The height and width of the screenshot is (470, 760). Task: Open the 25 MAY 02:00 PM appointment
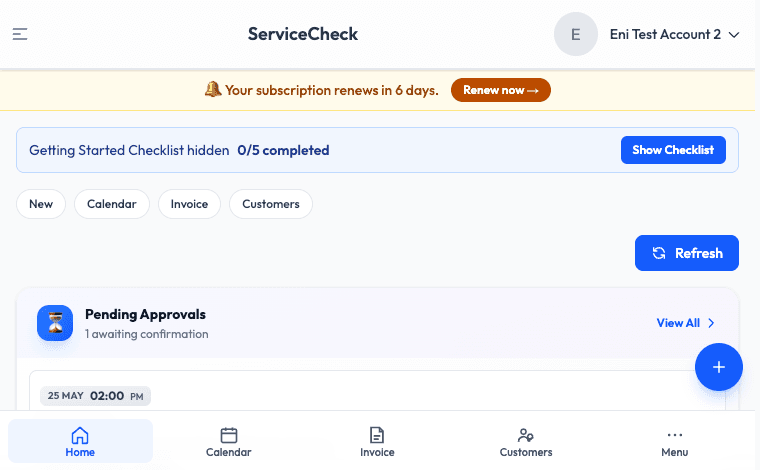[95, 396]
